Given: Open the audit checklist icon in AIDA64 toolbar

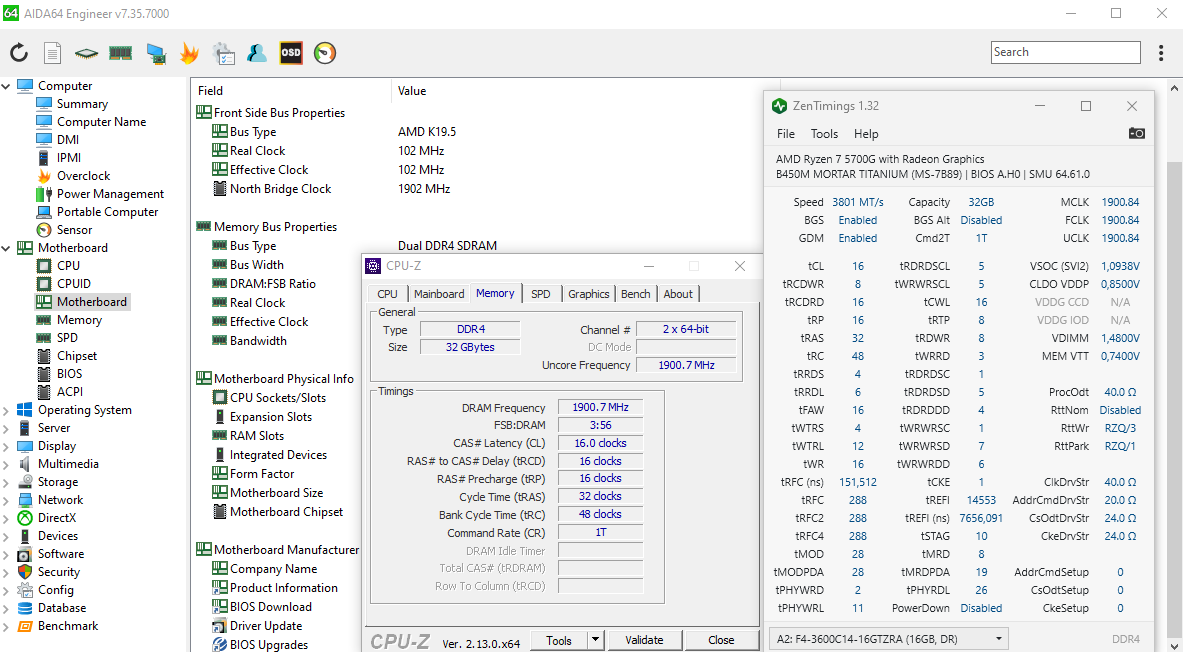Looking at the screenshot, I should 224,53.
